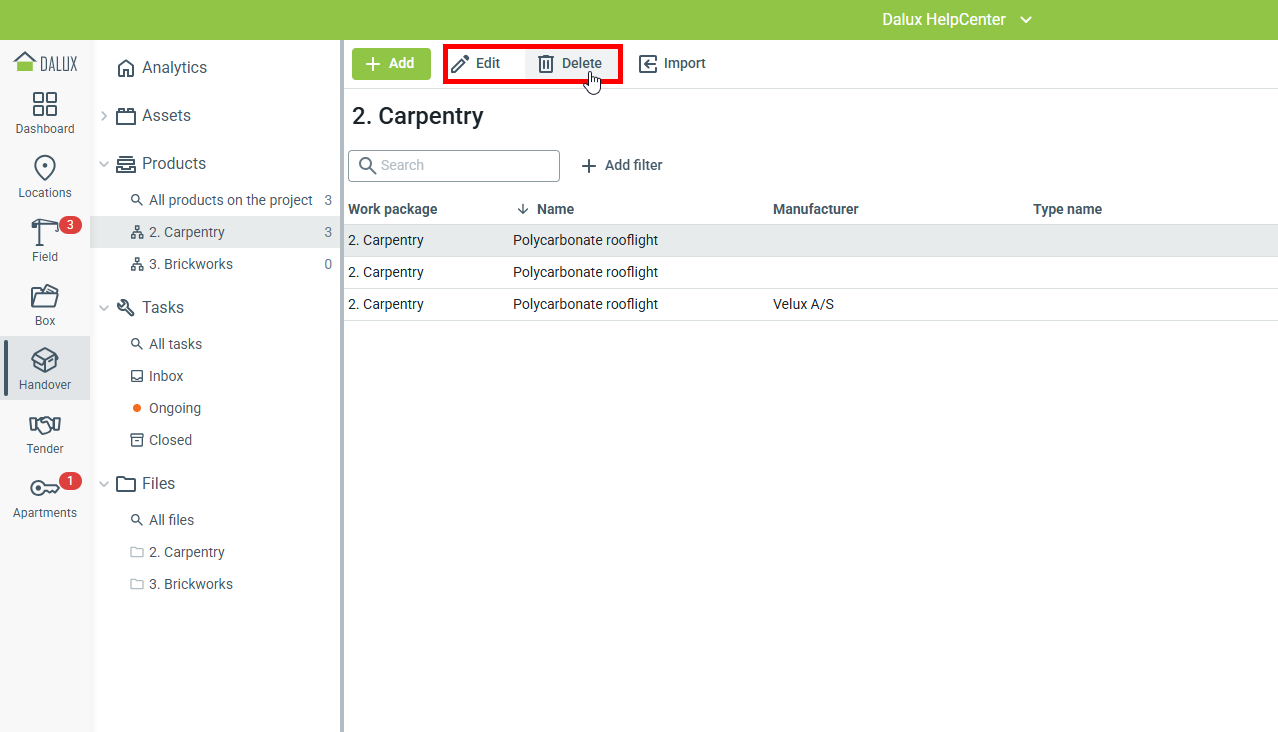Collapse the Products section chevron

104,164
